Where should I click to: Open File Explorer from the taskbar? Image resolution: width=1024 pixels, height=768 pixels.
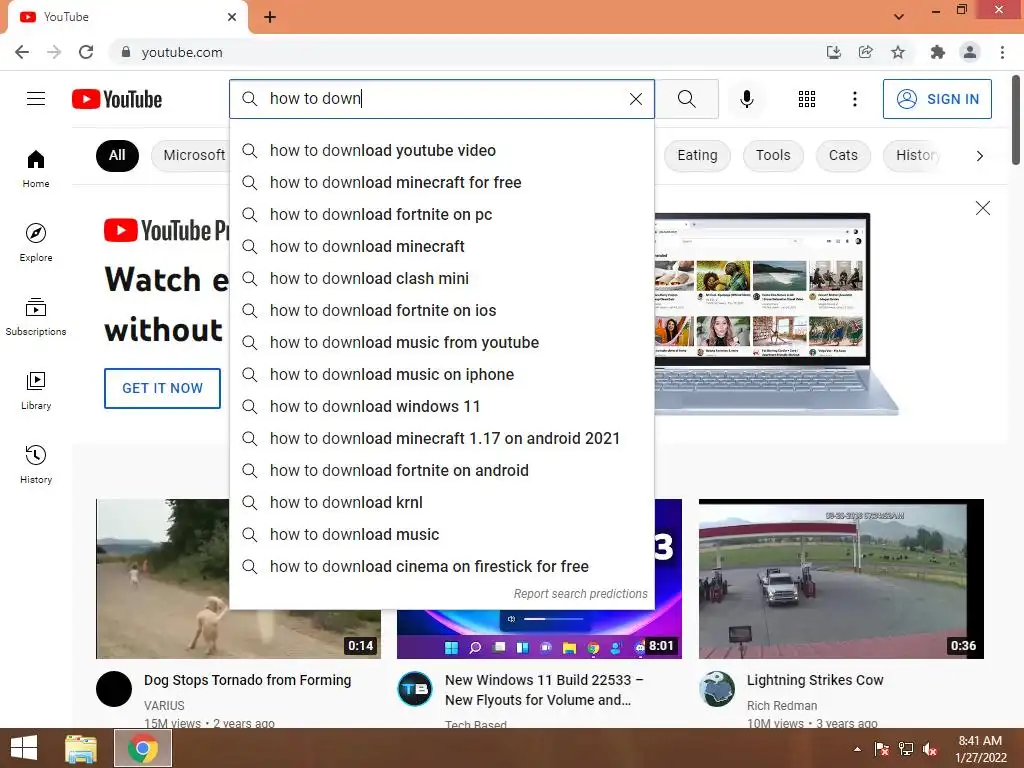[81, 748]
